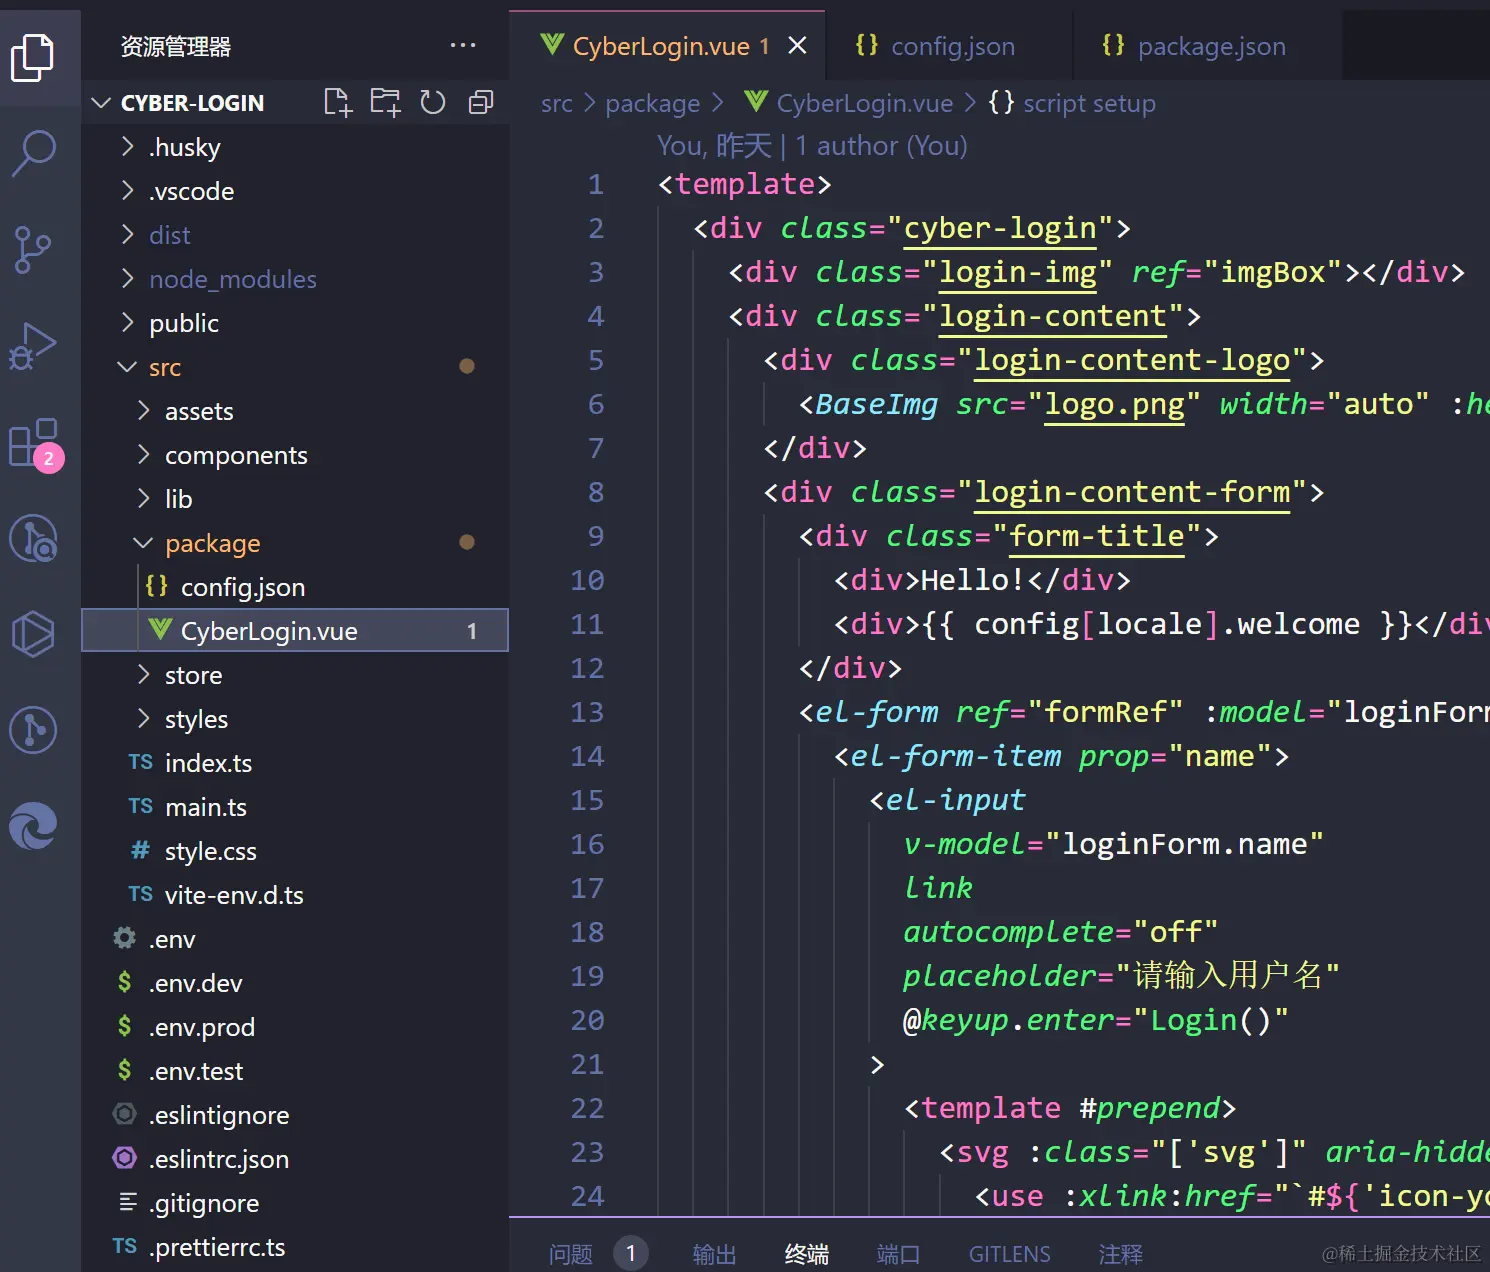
Task: Expand the dist folder
Action: (295, 235)
